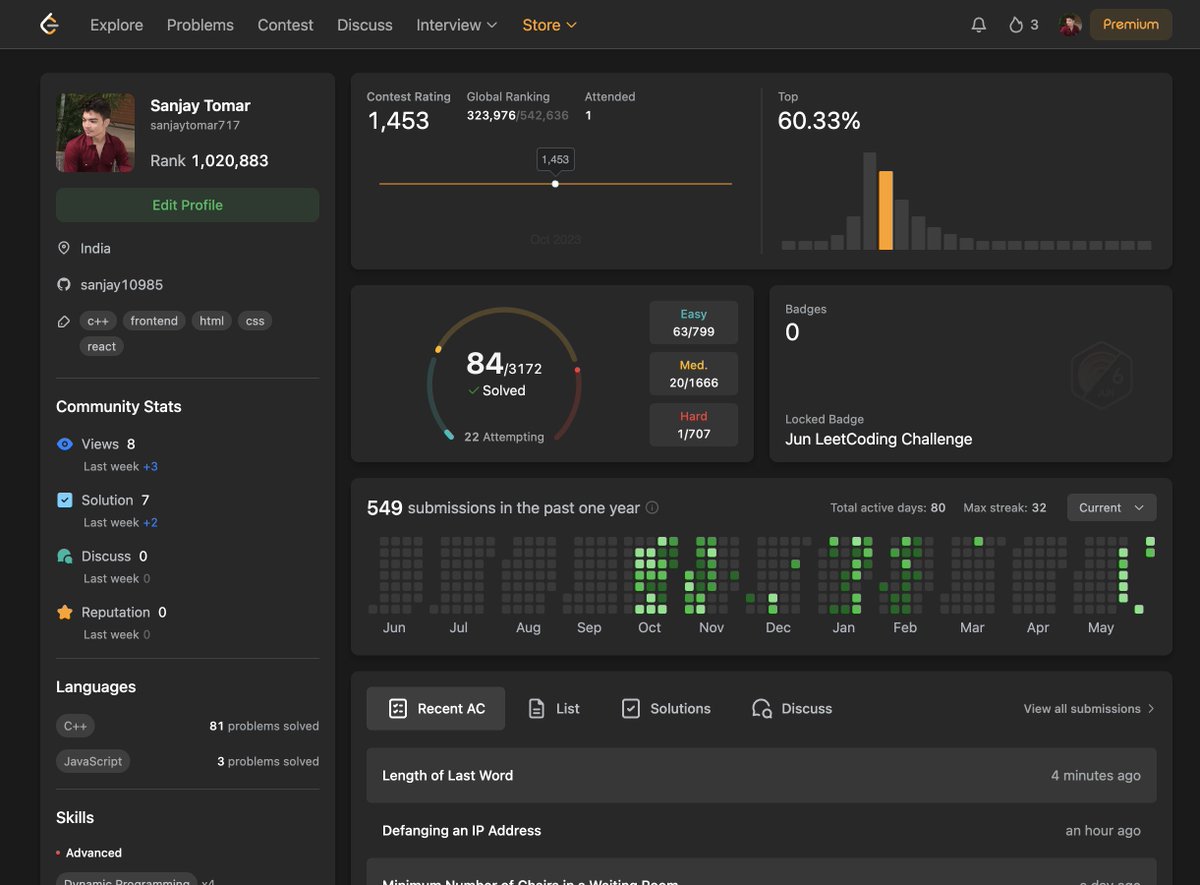Expand the Interview dropdown menu
The width and height of the screenshot is (1200, 885).
pos(457,25)
